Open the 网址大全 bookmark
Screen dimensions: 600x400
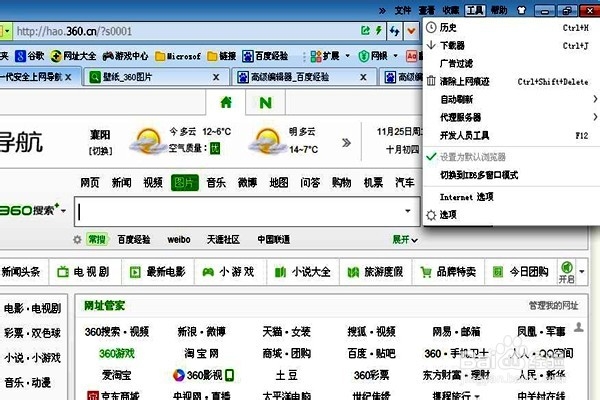[x=73, y=56]
